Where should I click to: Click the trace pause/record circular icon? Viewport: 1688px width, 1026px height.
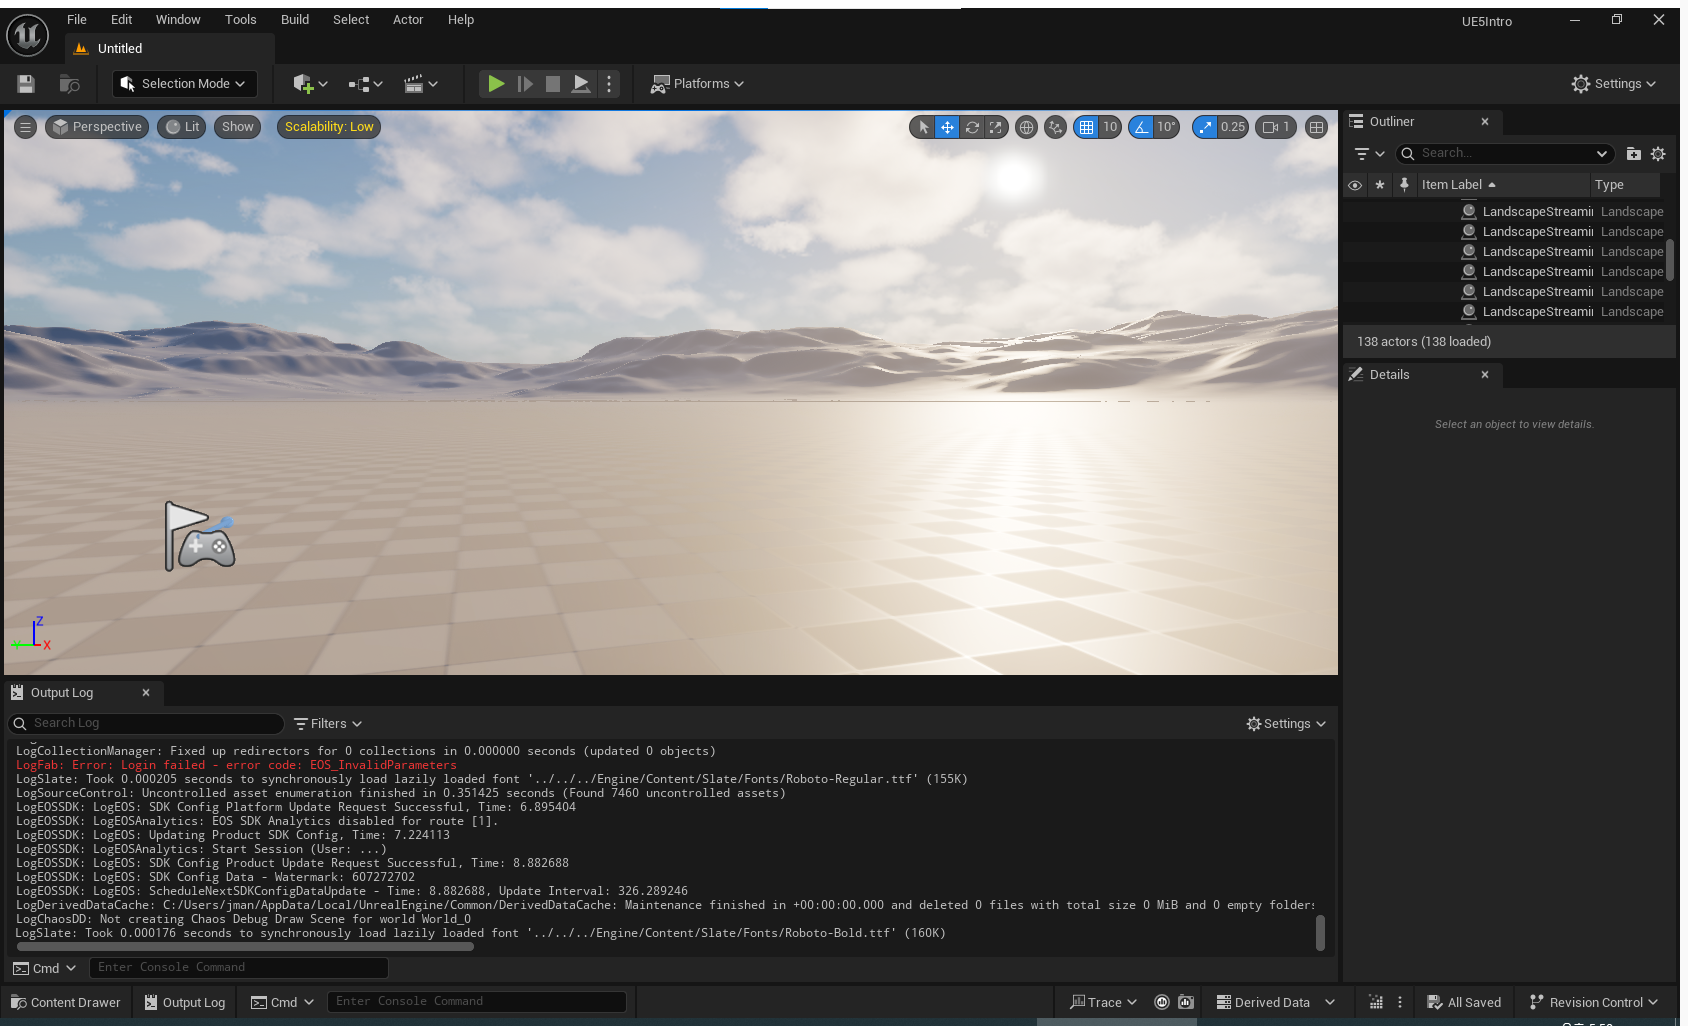[x=1162, y=1003]
